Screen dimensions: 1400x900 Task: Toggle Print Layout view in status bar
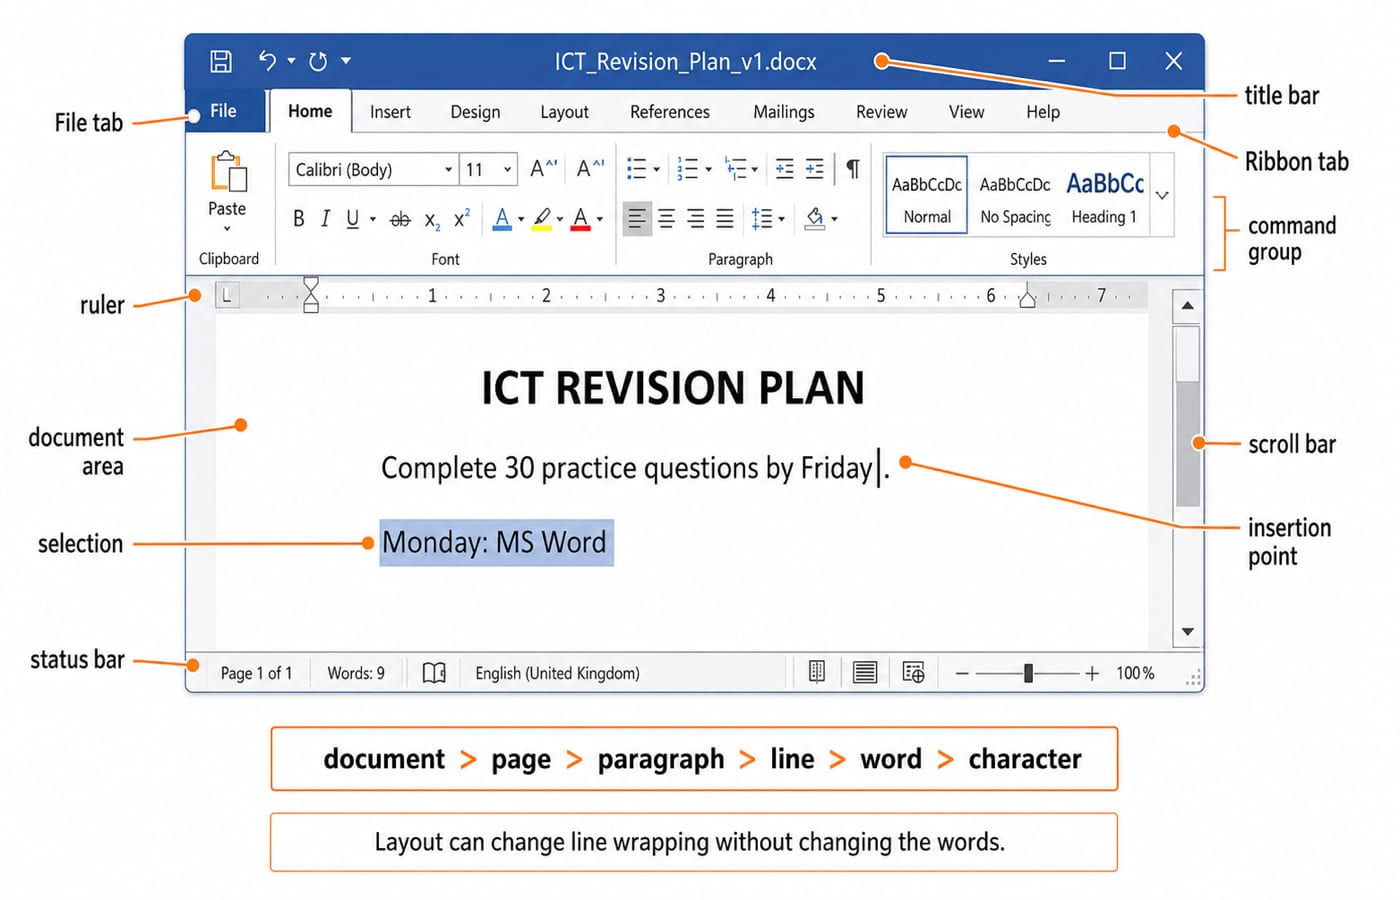click(x=865, y=672)
